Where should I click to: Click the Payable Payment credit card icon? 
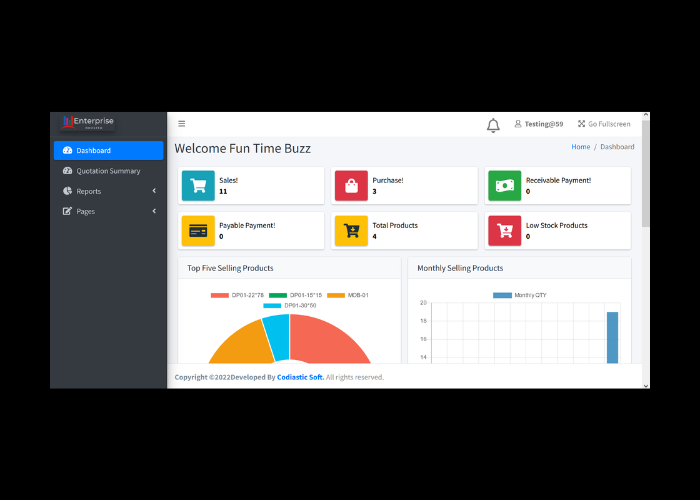click(198, 231)
